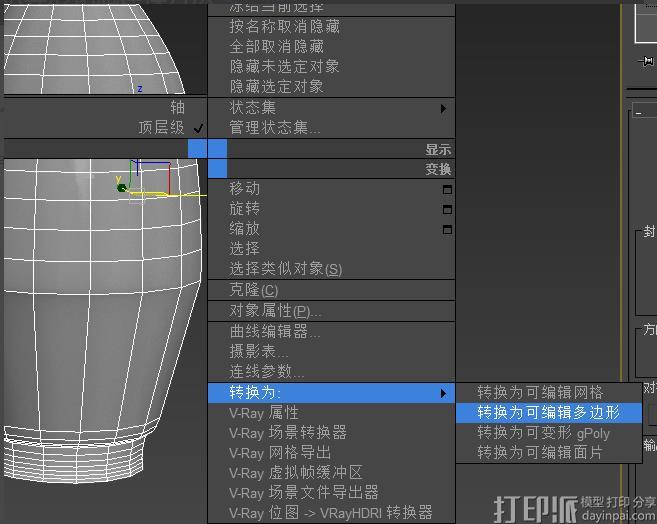
Task: Click the pin icon in command panel
Action: point(648,60)
